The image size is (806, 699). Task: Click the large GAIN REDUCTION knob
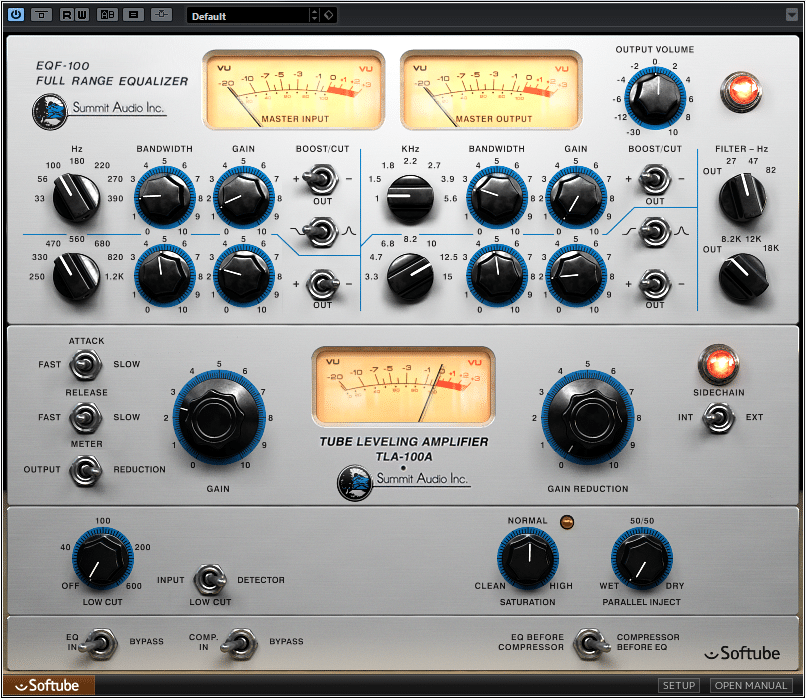coord(588,418)
